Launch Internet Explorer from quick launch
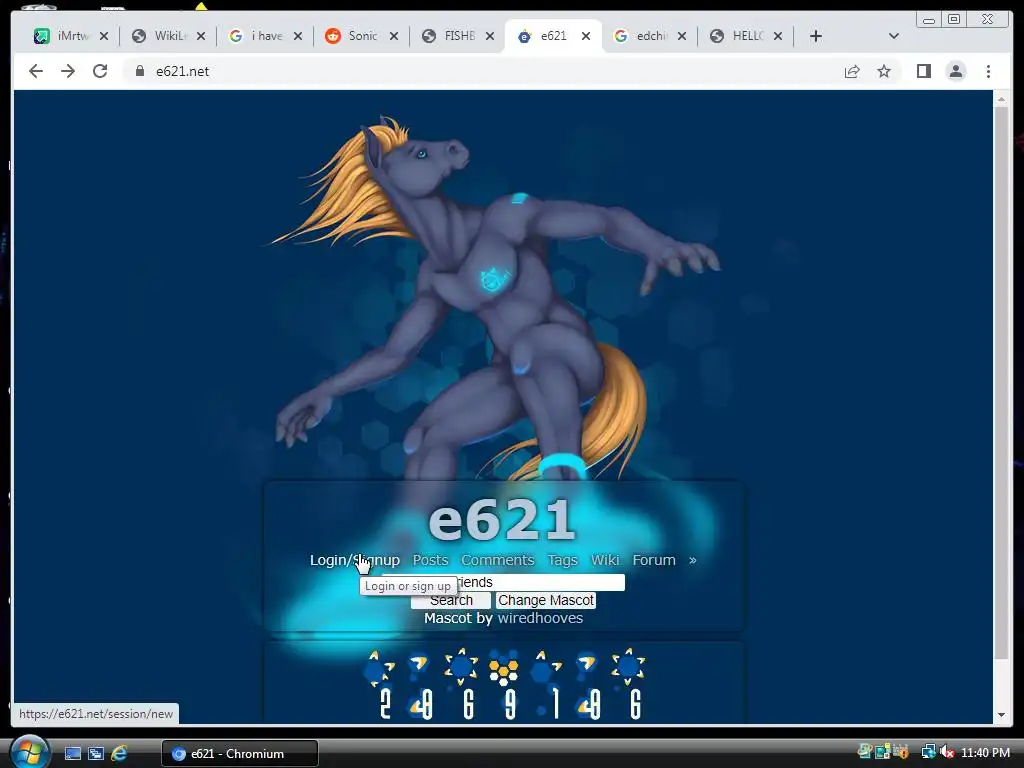Viewport: 1024px width, 768px height. (x=119, y=754)
